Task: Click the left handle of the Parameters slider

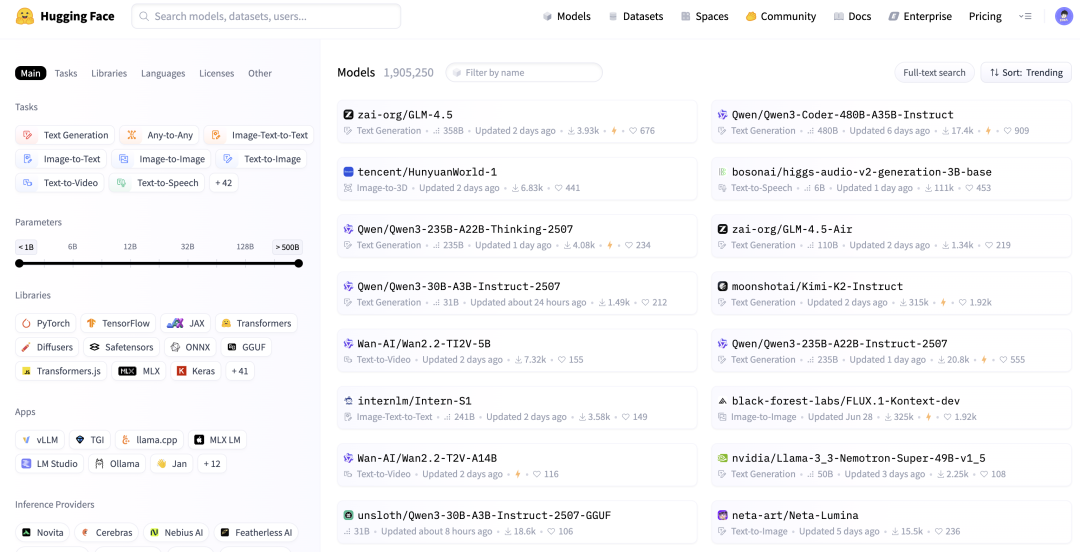Action: (x=19, y=263)
